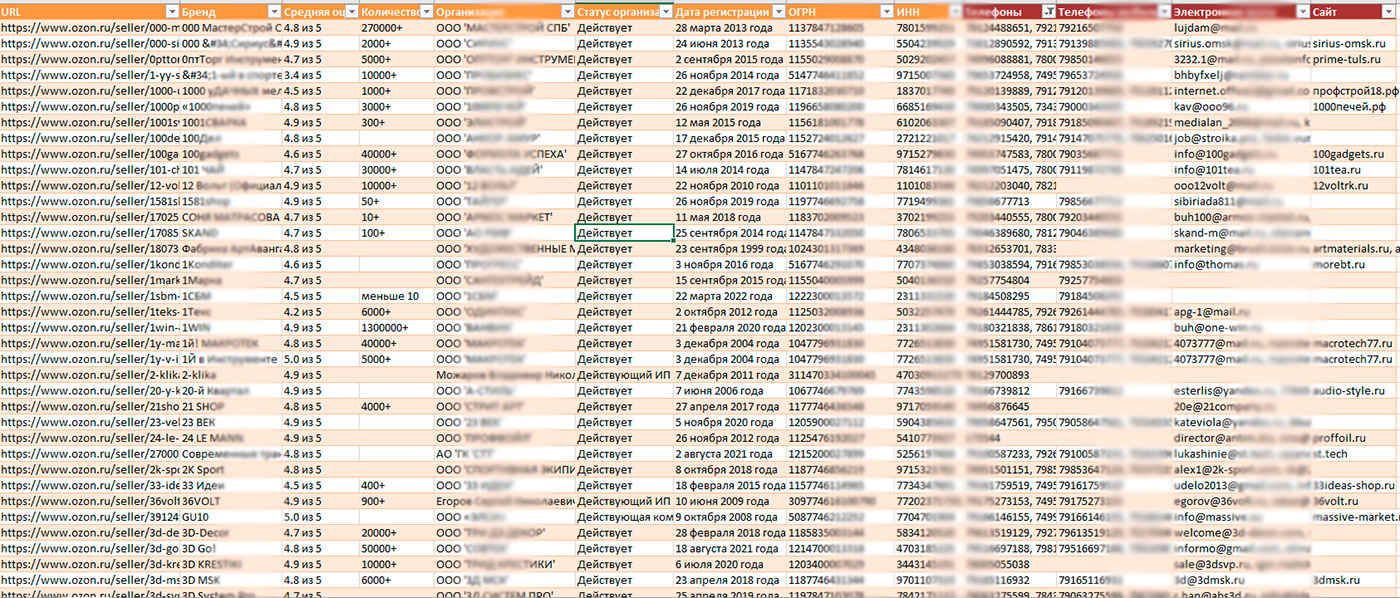Select the site cell morebt.ru
1400x598 pixels.
[1352, 264]
